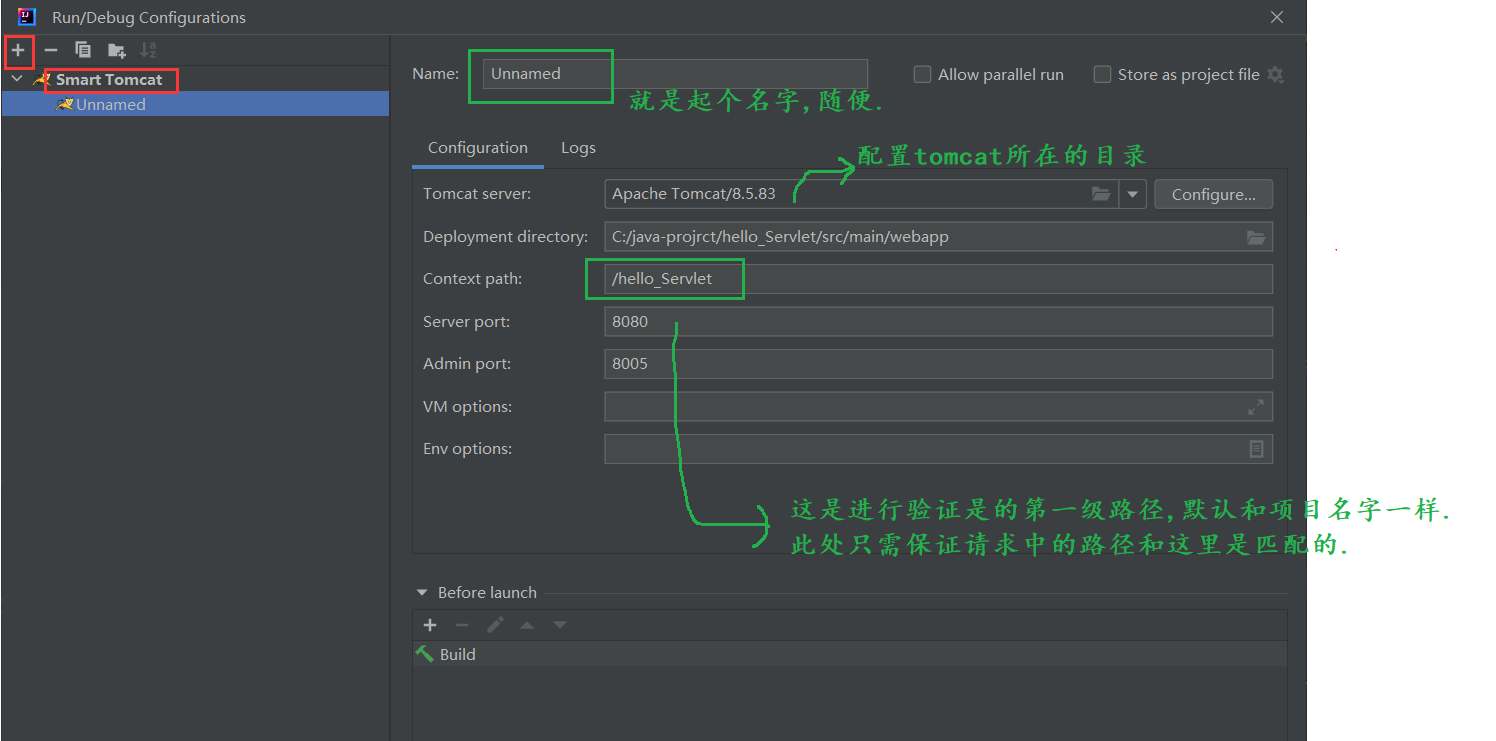
Task: Select the Smart Tomcat configuration type
Action: 108,79
